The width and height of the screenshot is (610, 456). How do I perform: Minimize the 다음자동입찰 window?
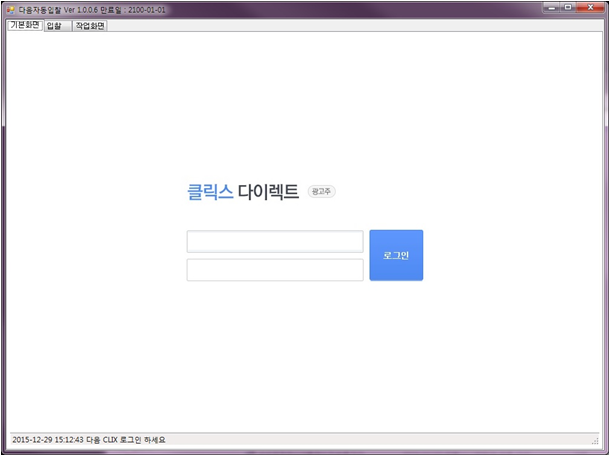click(552, 7)
